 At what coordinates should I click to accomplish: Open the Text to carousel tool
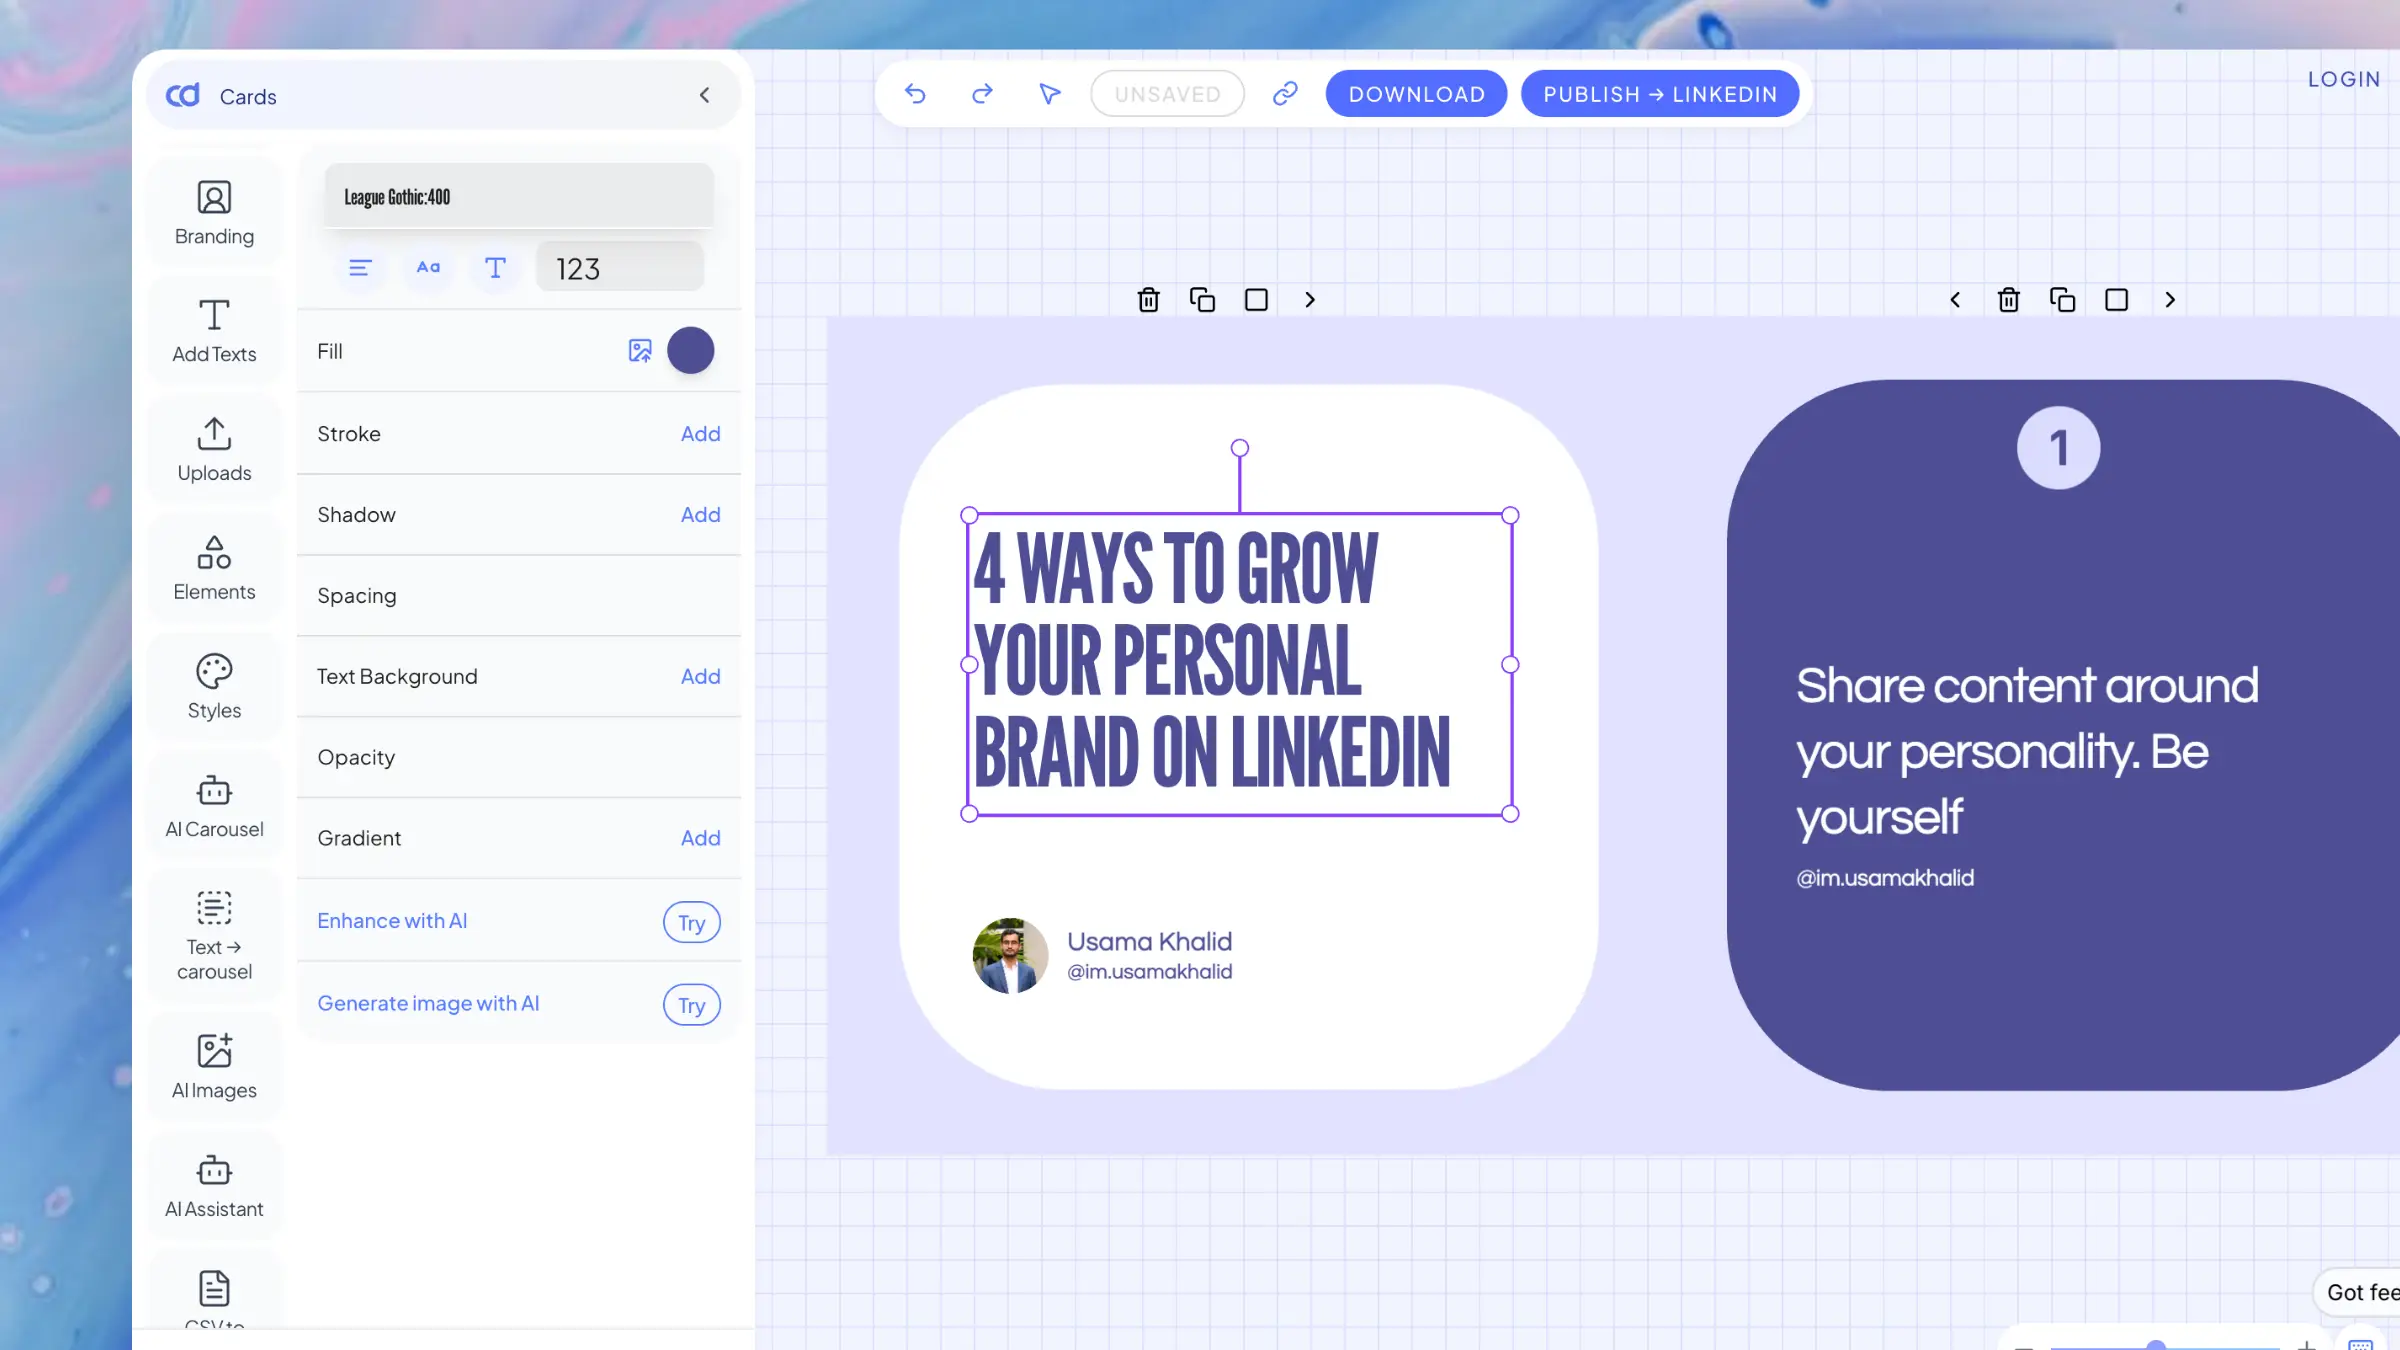[214, 936]
